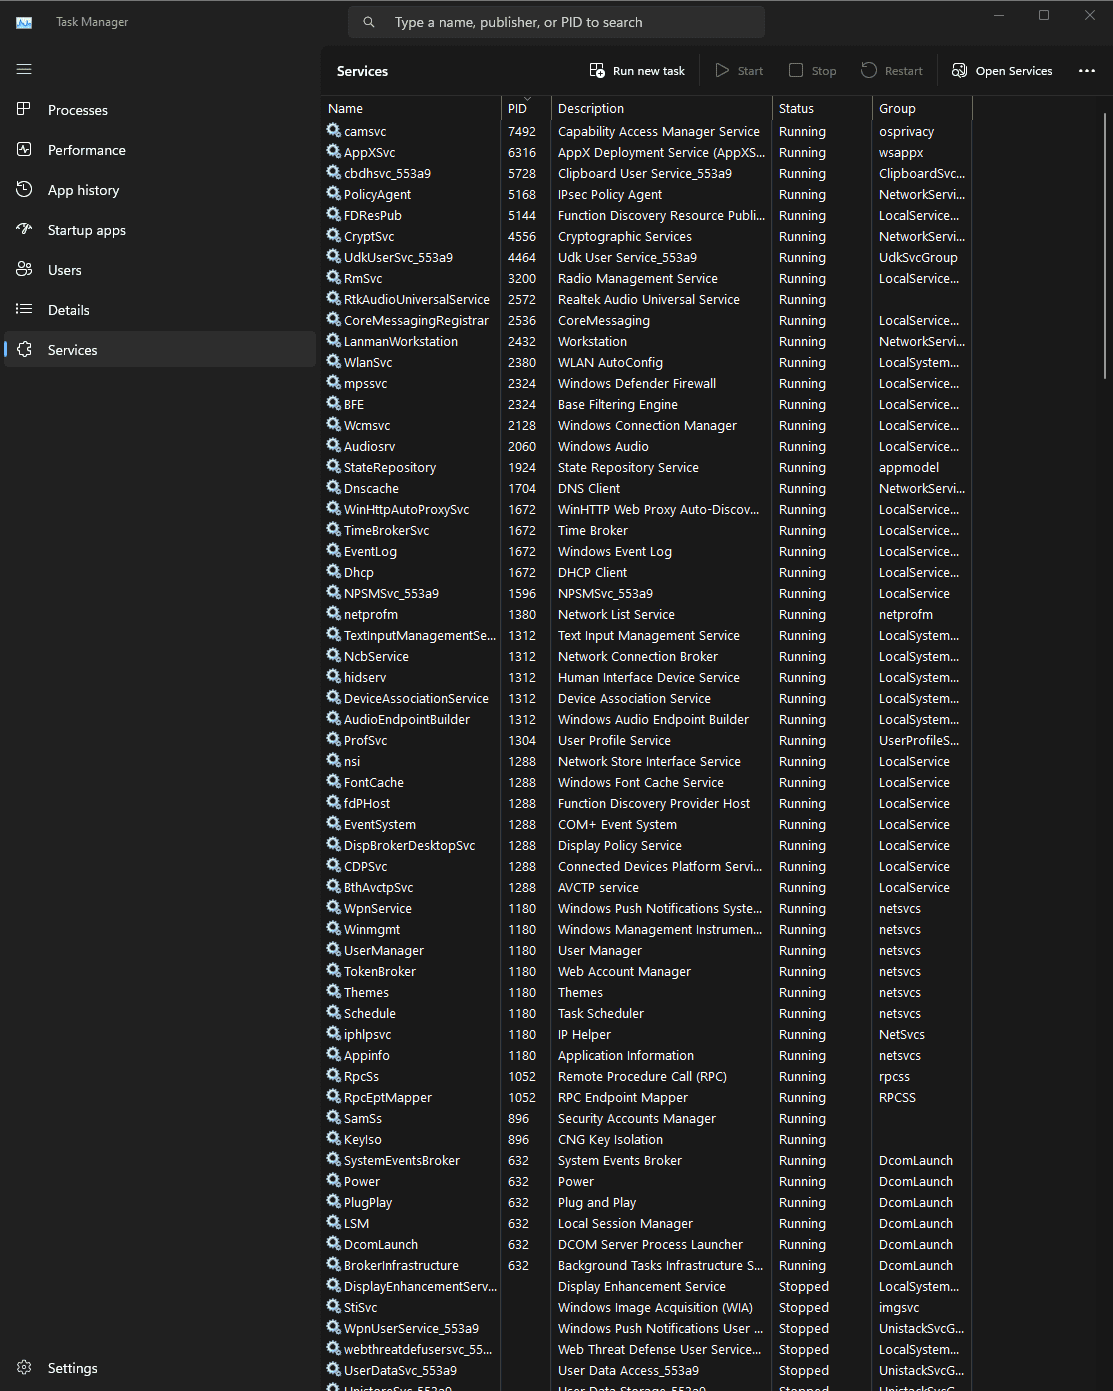The image size is (1113, 1391).
Task: Open Task Manager Settings
Action: tap(160, 1368)
